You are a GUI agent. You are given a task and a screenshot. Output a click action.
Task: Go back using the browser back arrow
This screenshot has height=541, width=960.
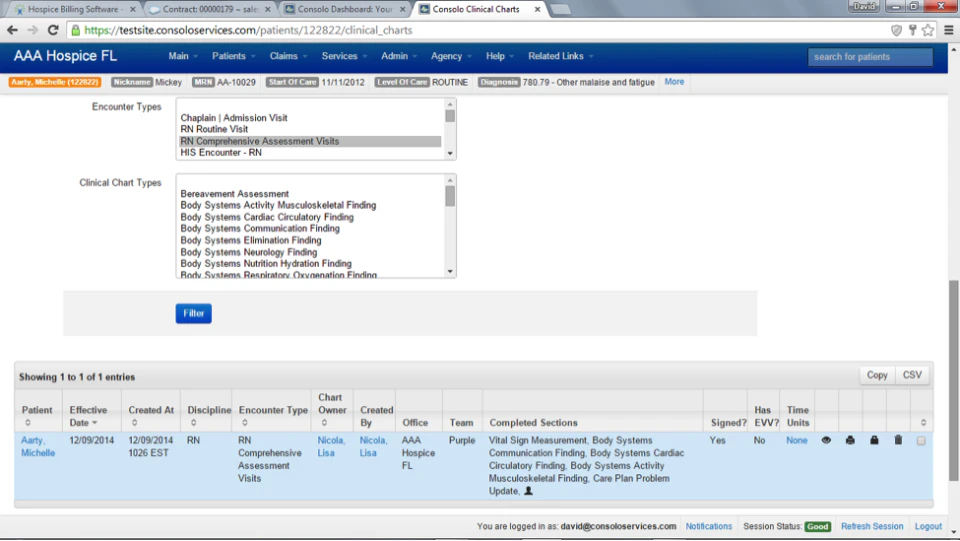[x=13, y=30]
